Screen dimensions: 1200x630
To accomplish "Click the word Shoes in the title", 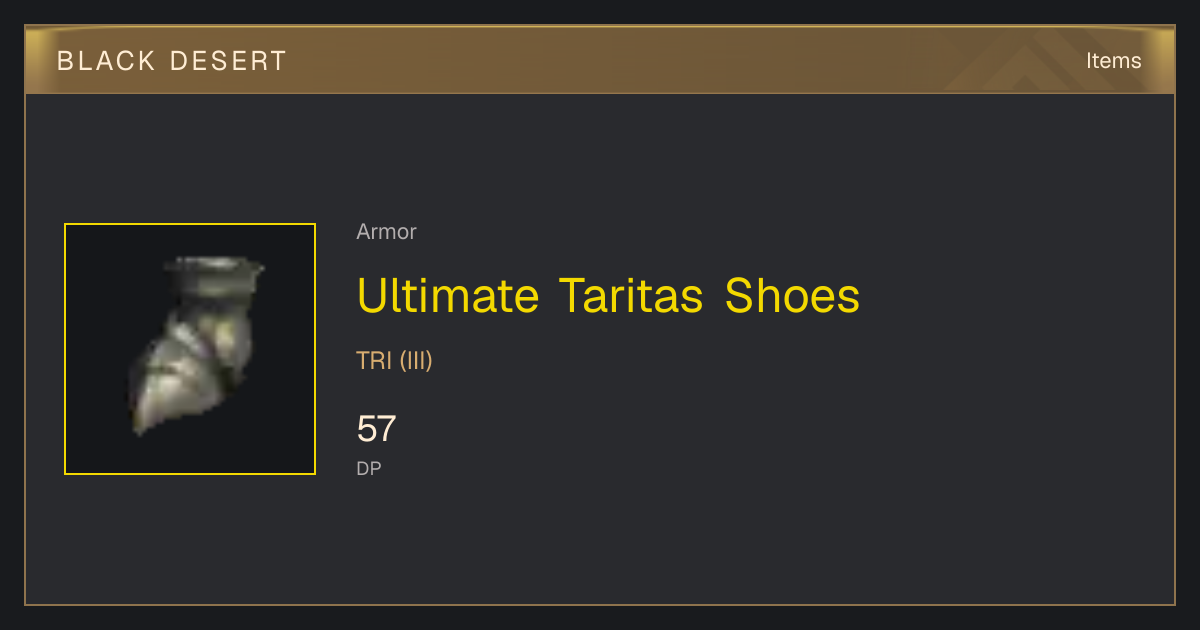I will [x=792, y=296].
